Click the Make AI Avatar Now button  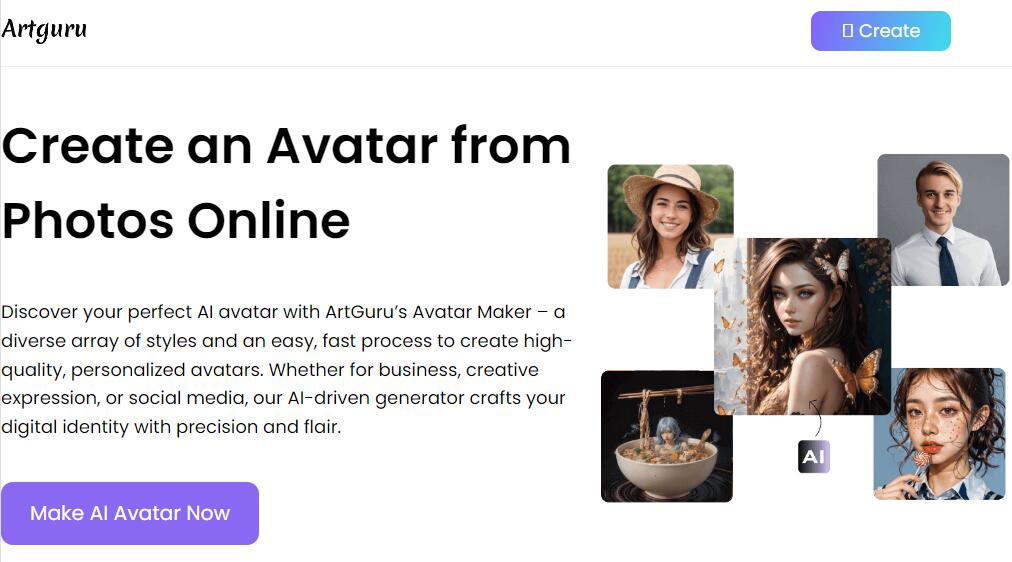pyautogui.click(x=130, y=513)
